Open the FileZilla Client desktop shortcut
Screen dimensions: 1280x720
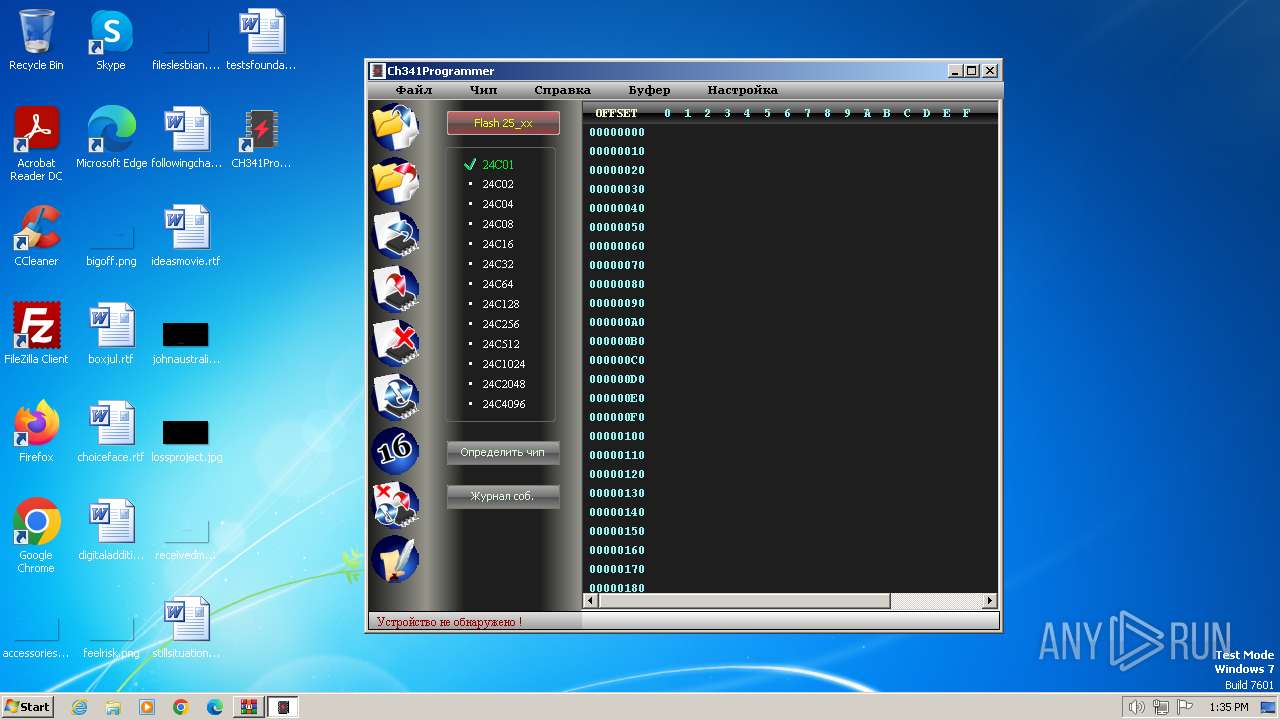(36, 334)
